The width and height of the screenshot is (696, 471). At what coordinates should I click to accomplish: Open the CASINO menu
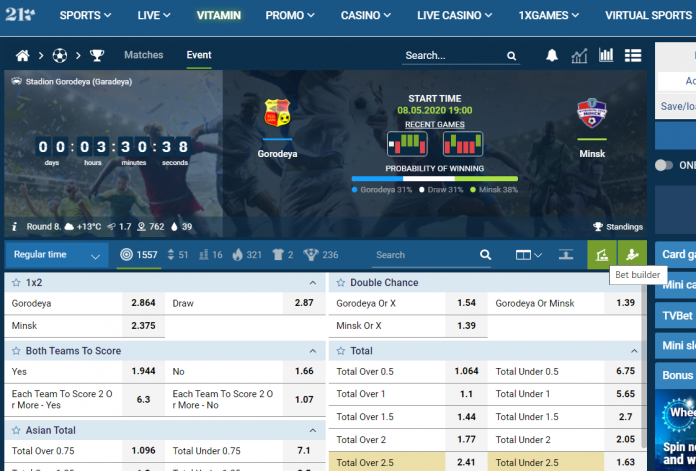click(366, 16)
